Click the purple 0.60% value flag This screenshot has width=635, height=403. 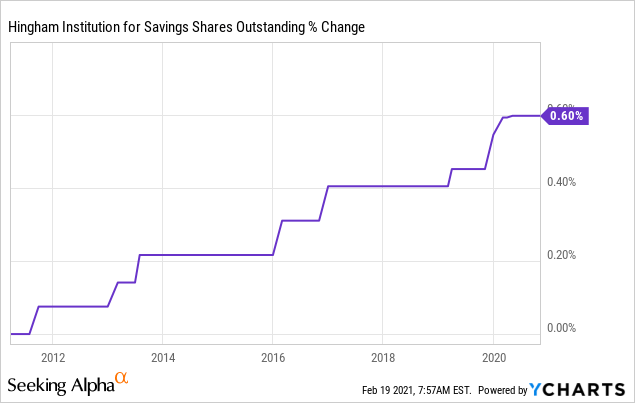[x=566, y=116]
